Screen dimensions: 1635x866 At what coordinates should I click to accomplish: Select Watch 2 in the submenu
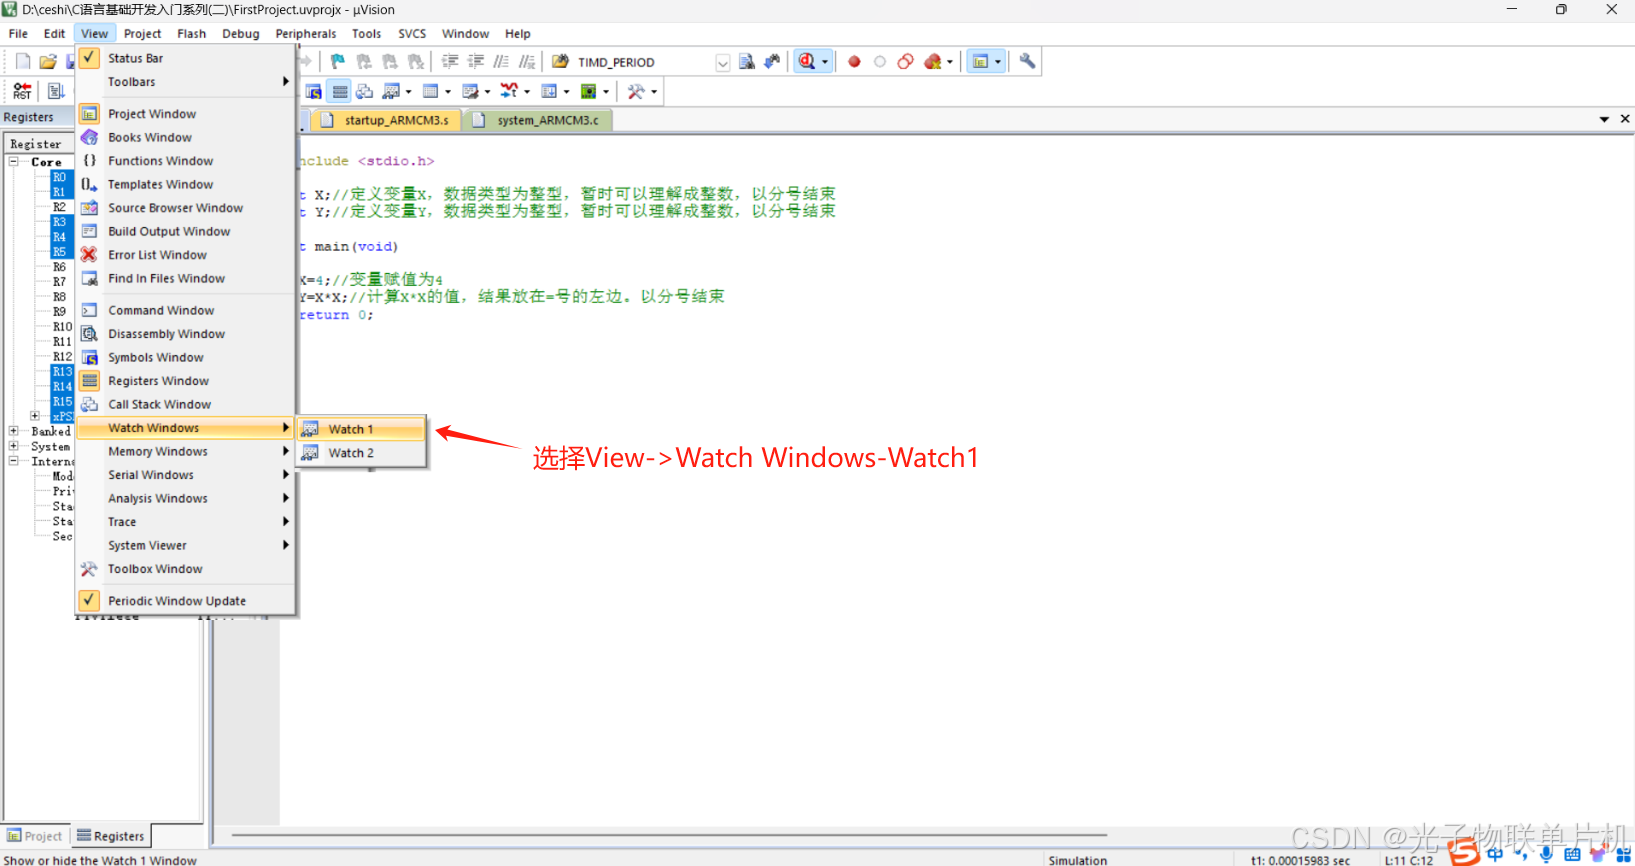tap(362, 453)
